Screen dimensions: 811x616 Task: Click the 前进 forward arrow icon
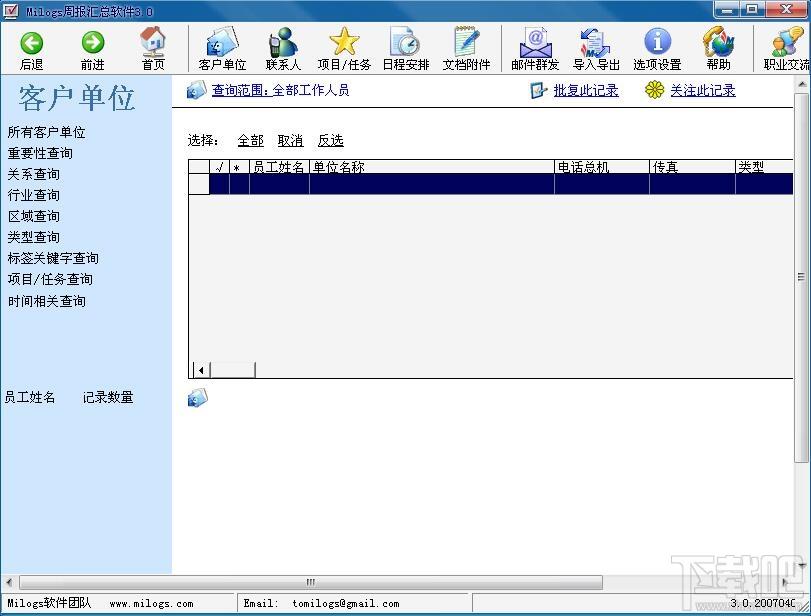coord(93,42)
